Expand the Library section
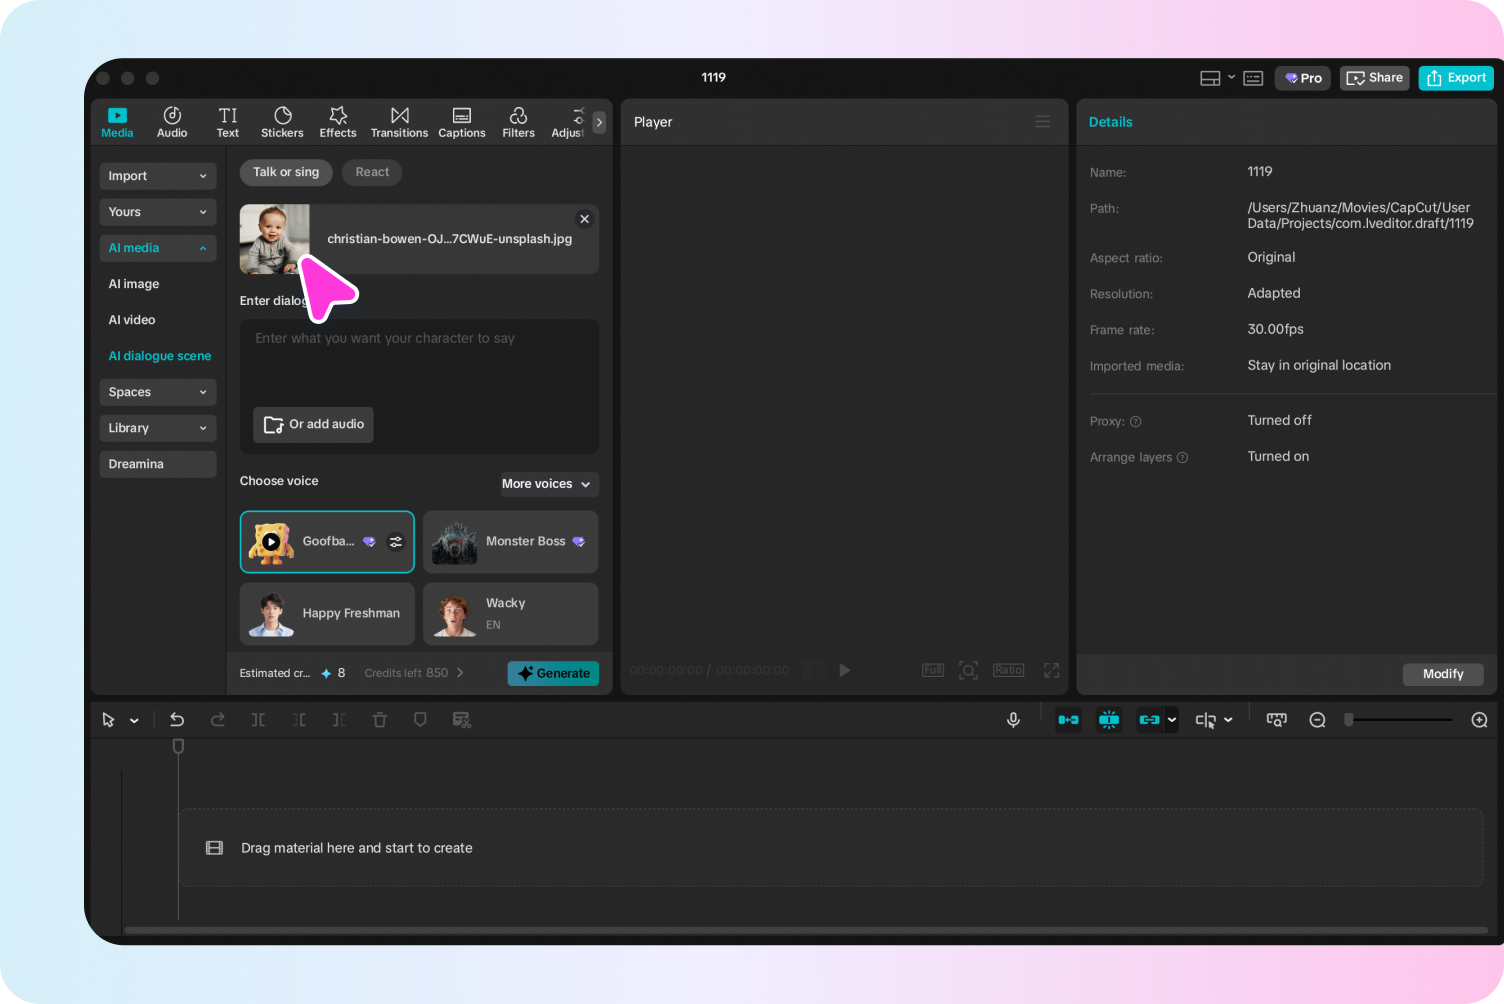 pyautogui.click(x=157, y=427)
